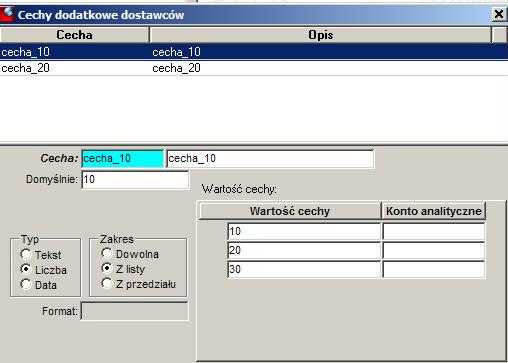
Task: Close the Cechy dodatkowe dostawców window
Action: tap(499, 14)
